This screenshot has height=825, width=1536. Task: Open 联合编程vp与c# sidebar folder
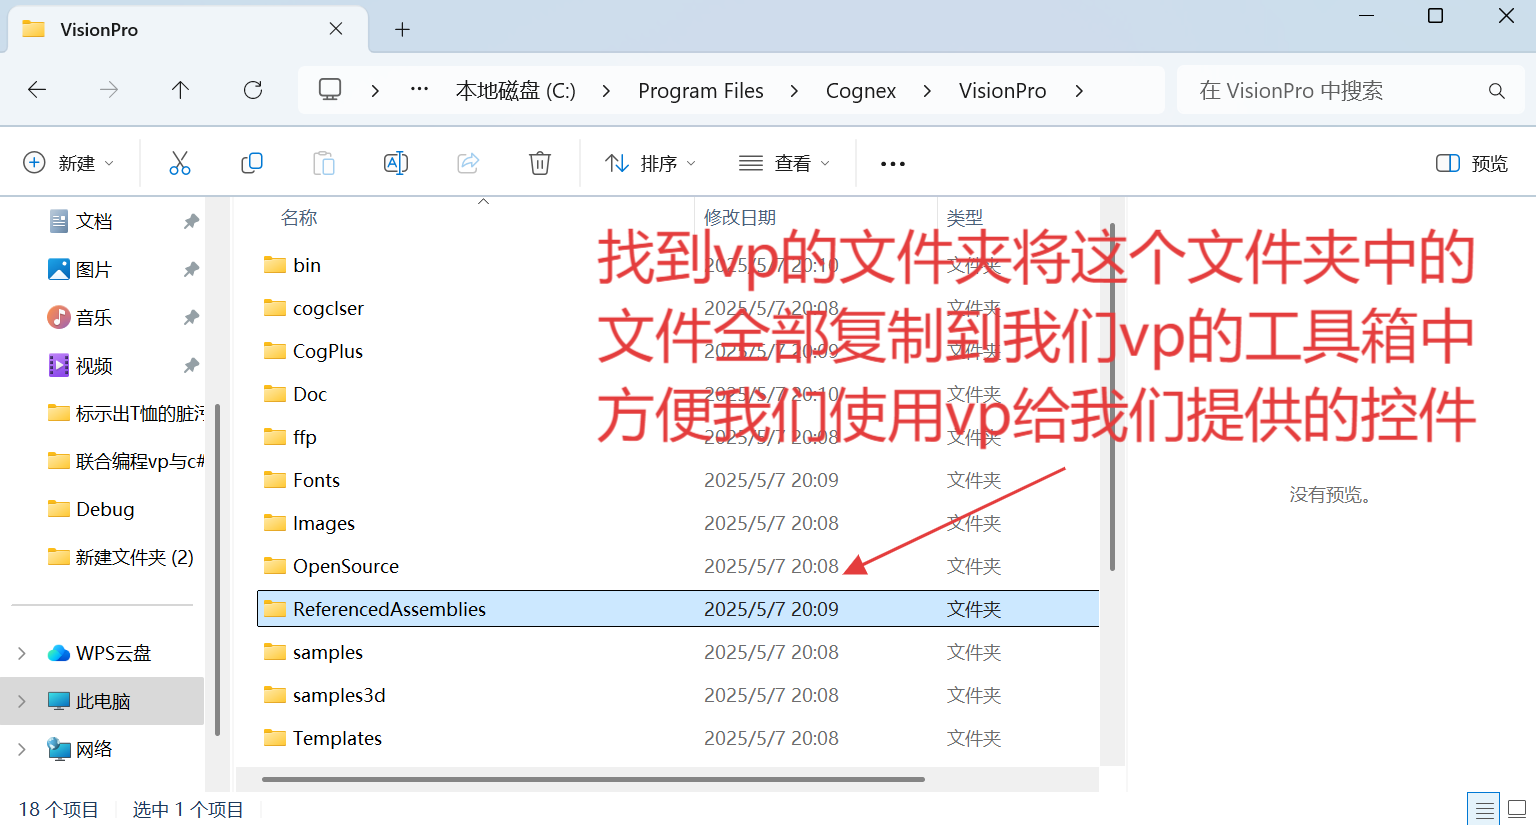point(125,461)
